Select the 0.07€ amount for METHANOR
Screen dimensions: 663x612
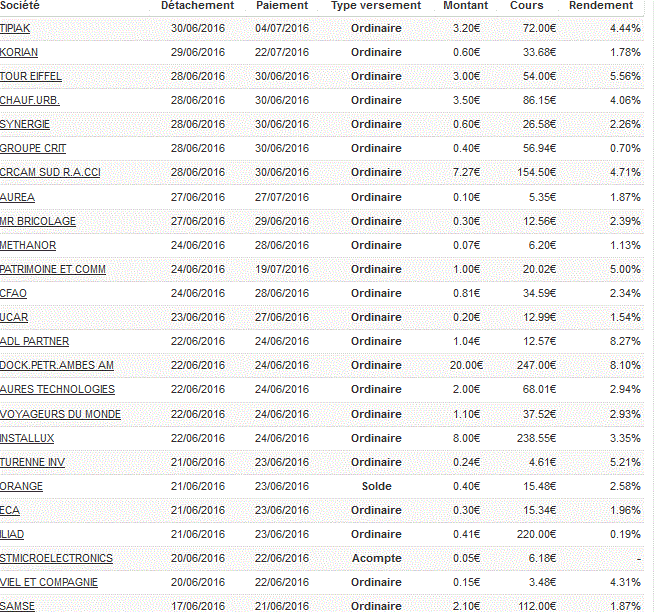coord(466,246)
